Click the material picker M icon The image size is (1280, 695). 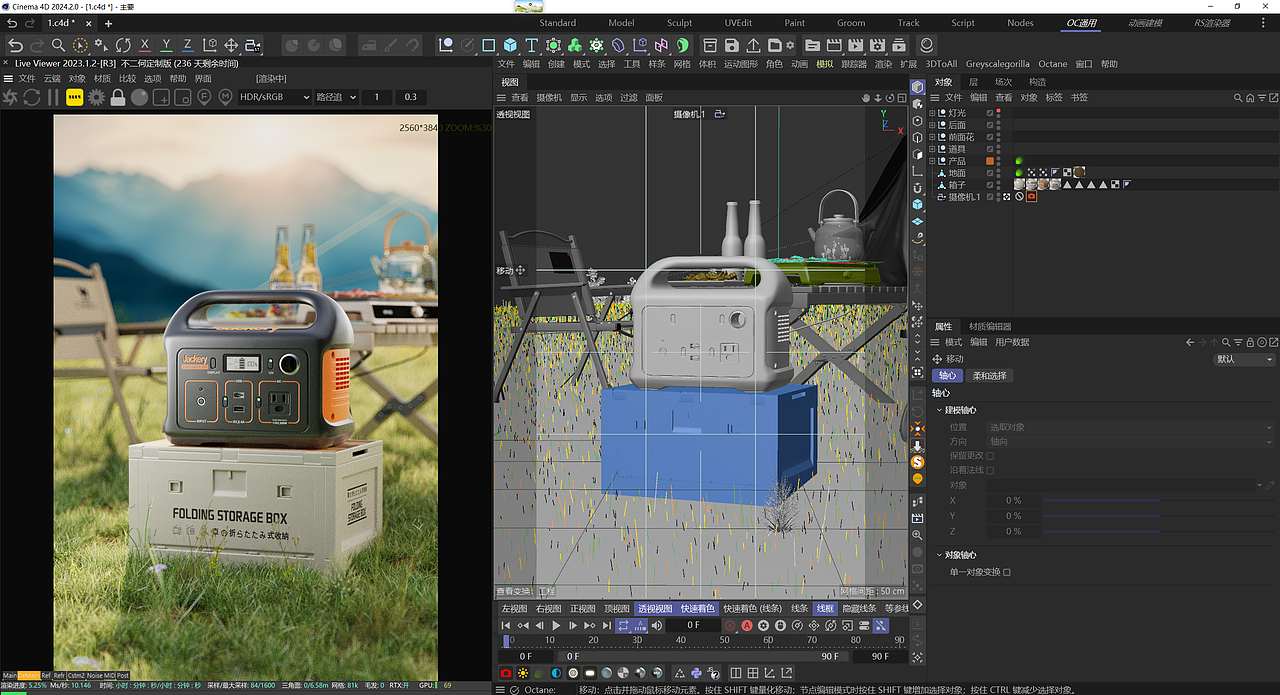coord(226,97)
